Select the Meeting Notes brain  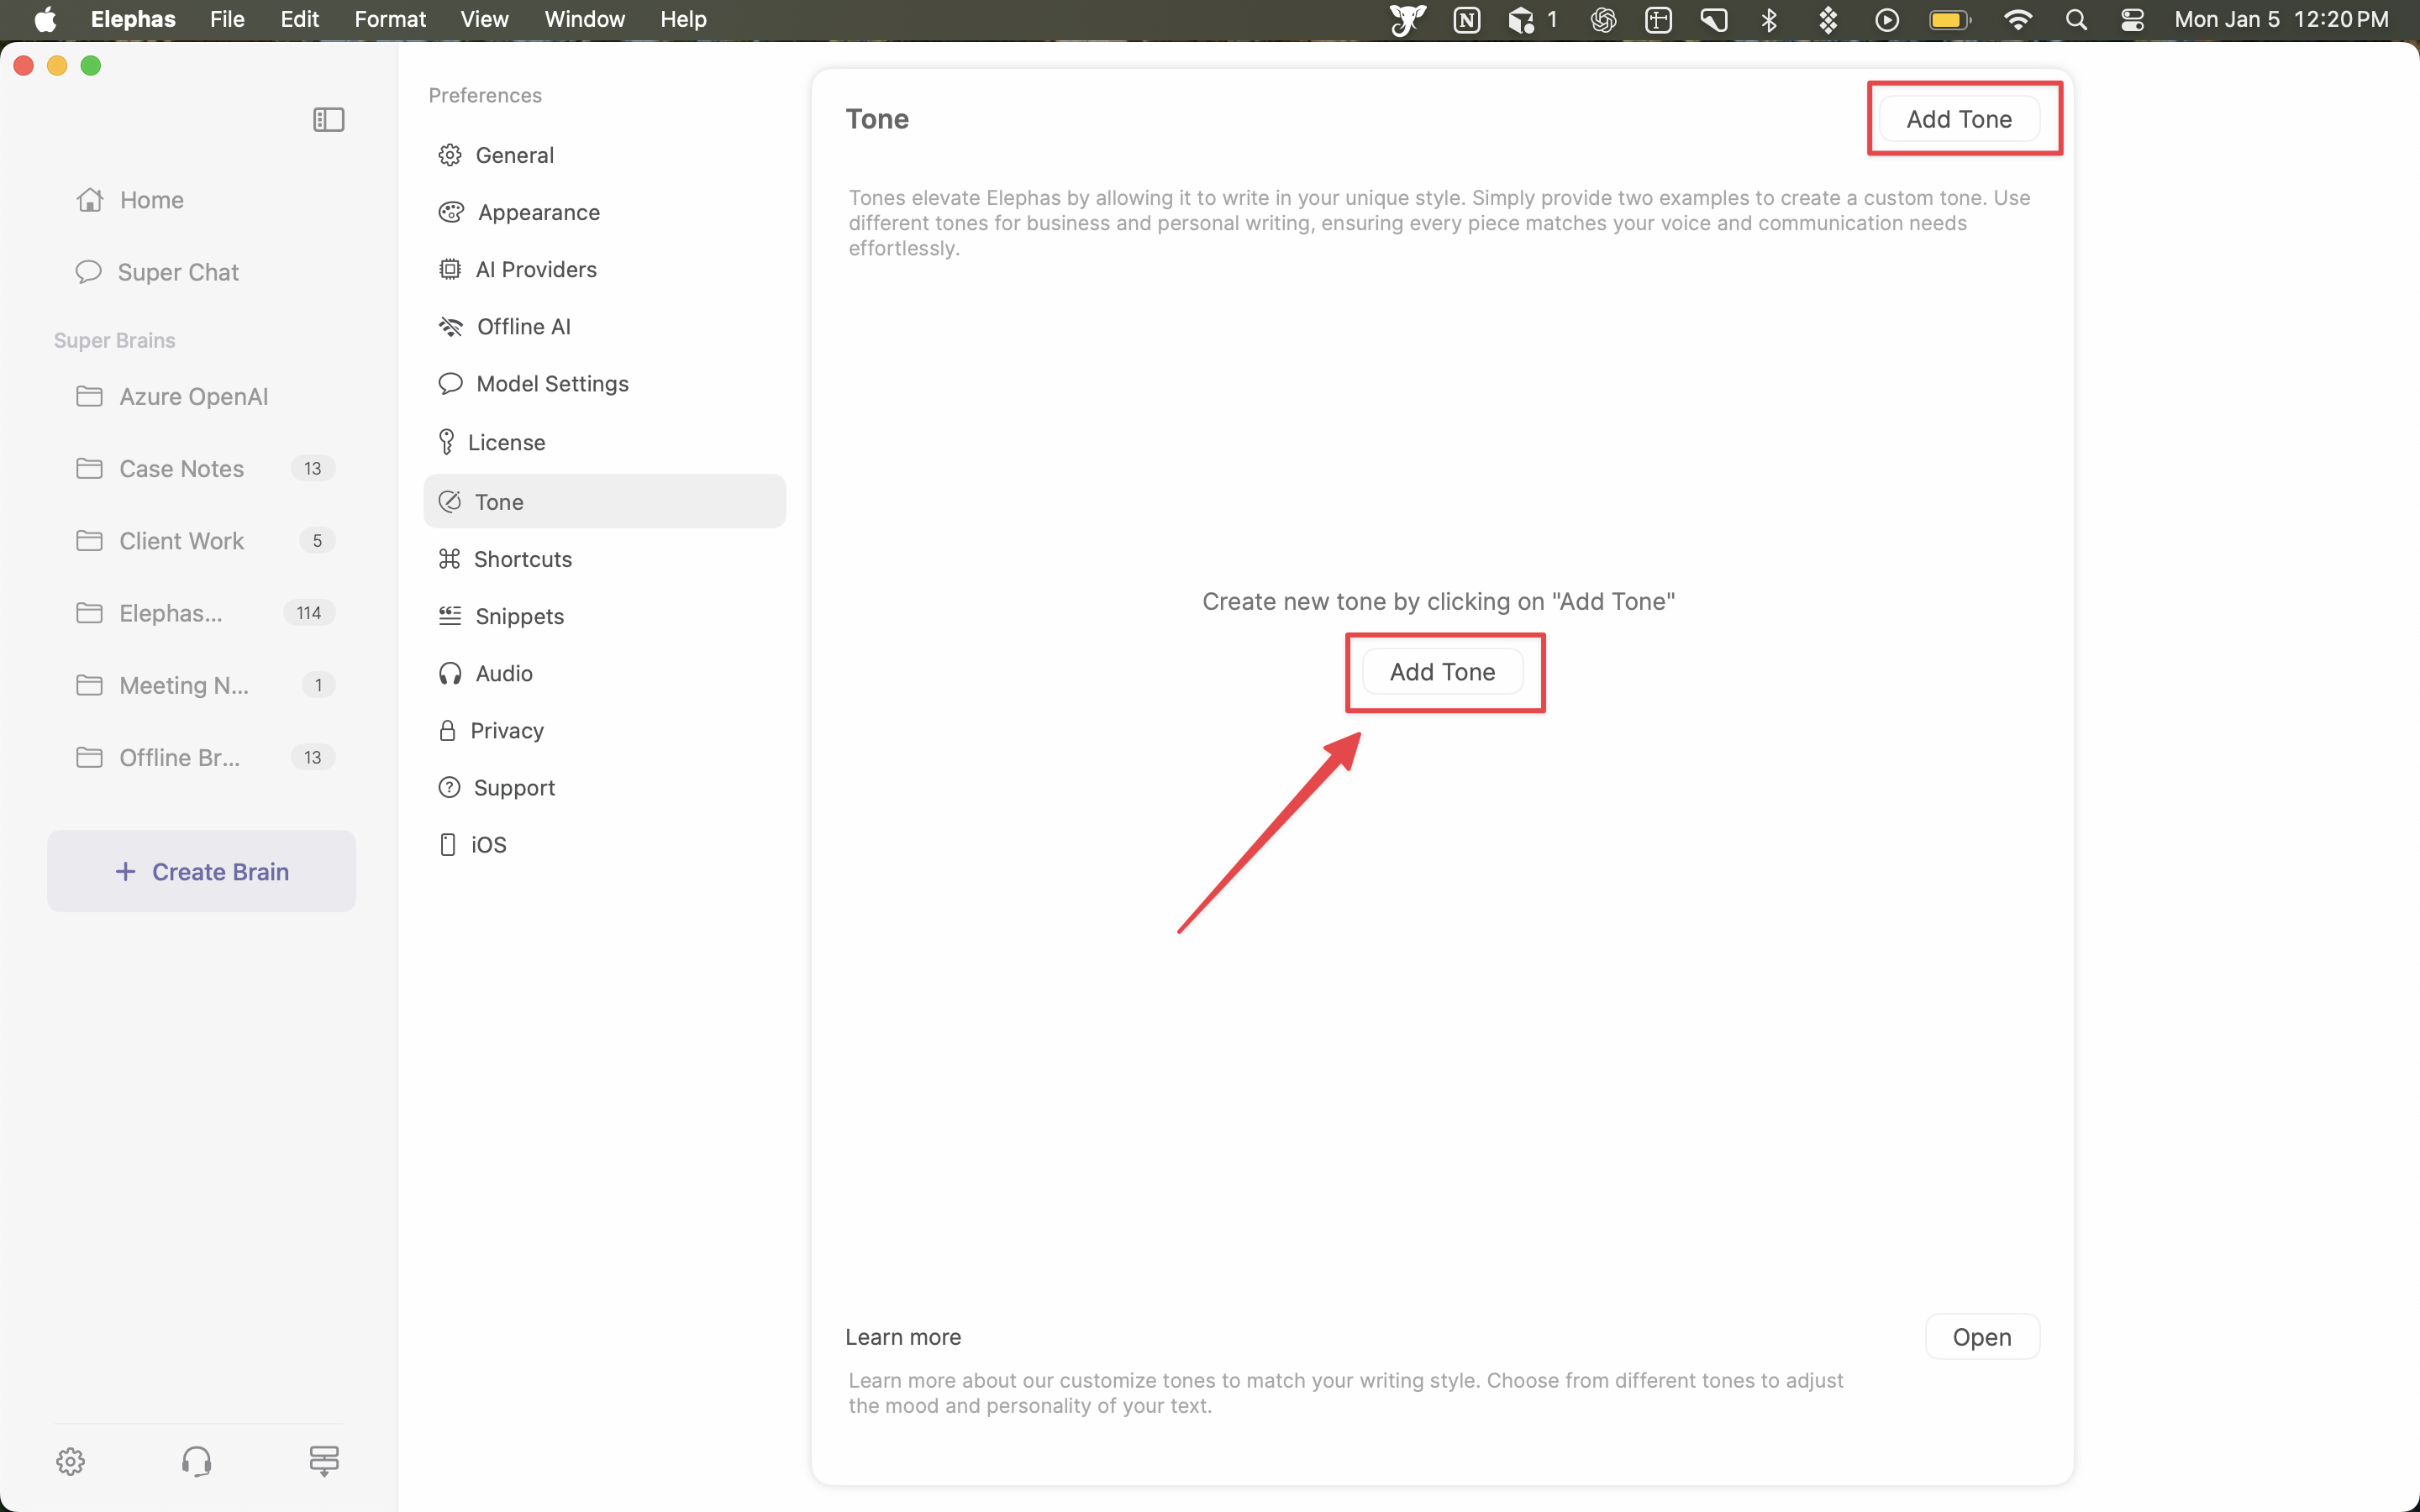[205, 685]
